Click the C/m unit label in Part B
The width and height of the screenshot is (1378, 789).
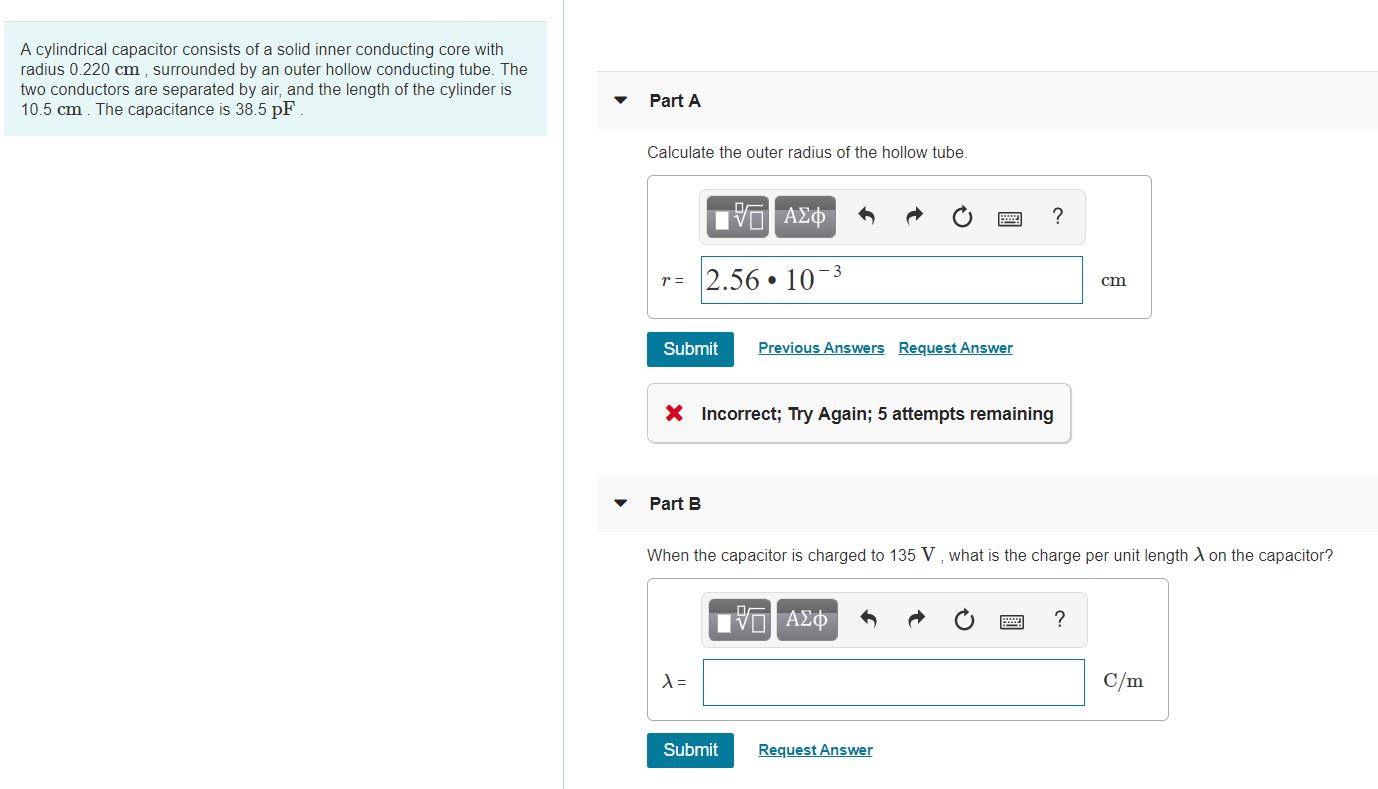coord(1123,681)
